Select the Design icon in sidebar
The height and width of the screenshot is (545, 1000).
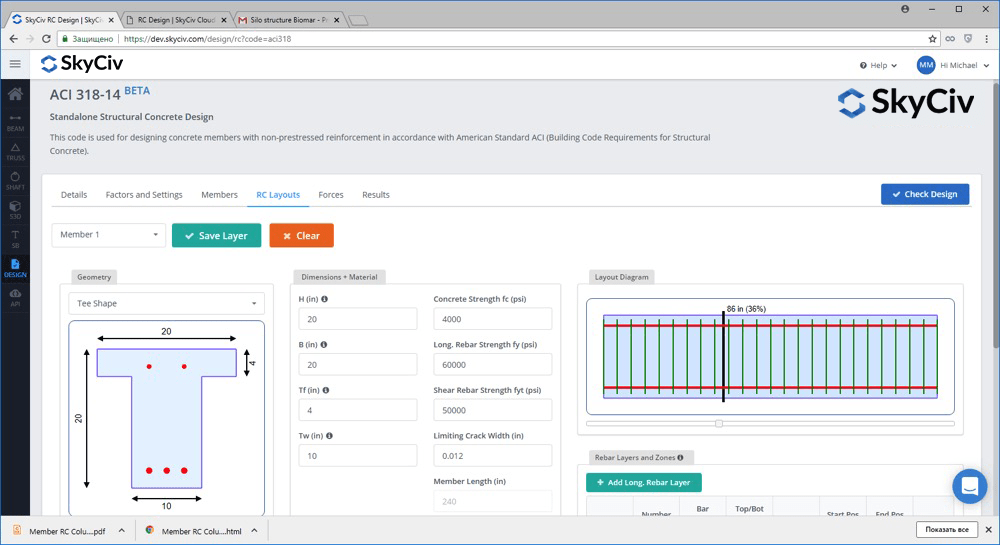(x=15, y=268)
